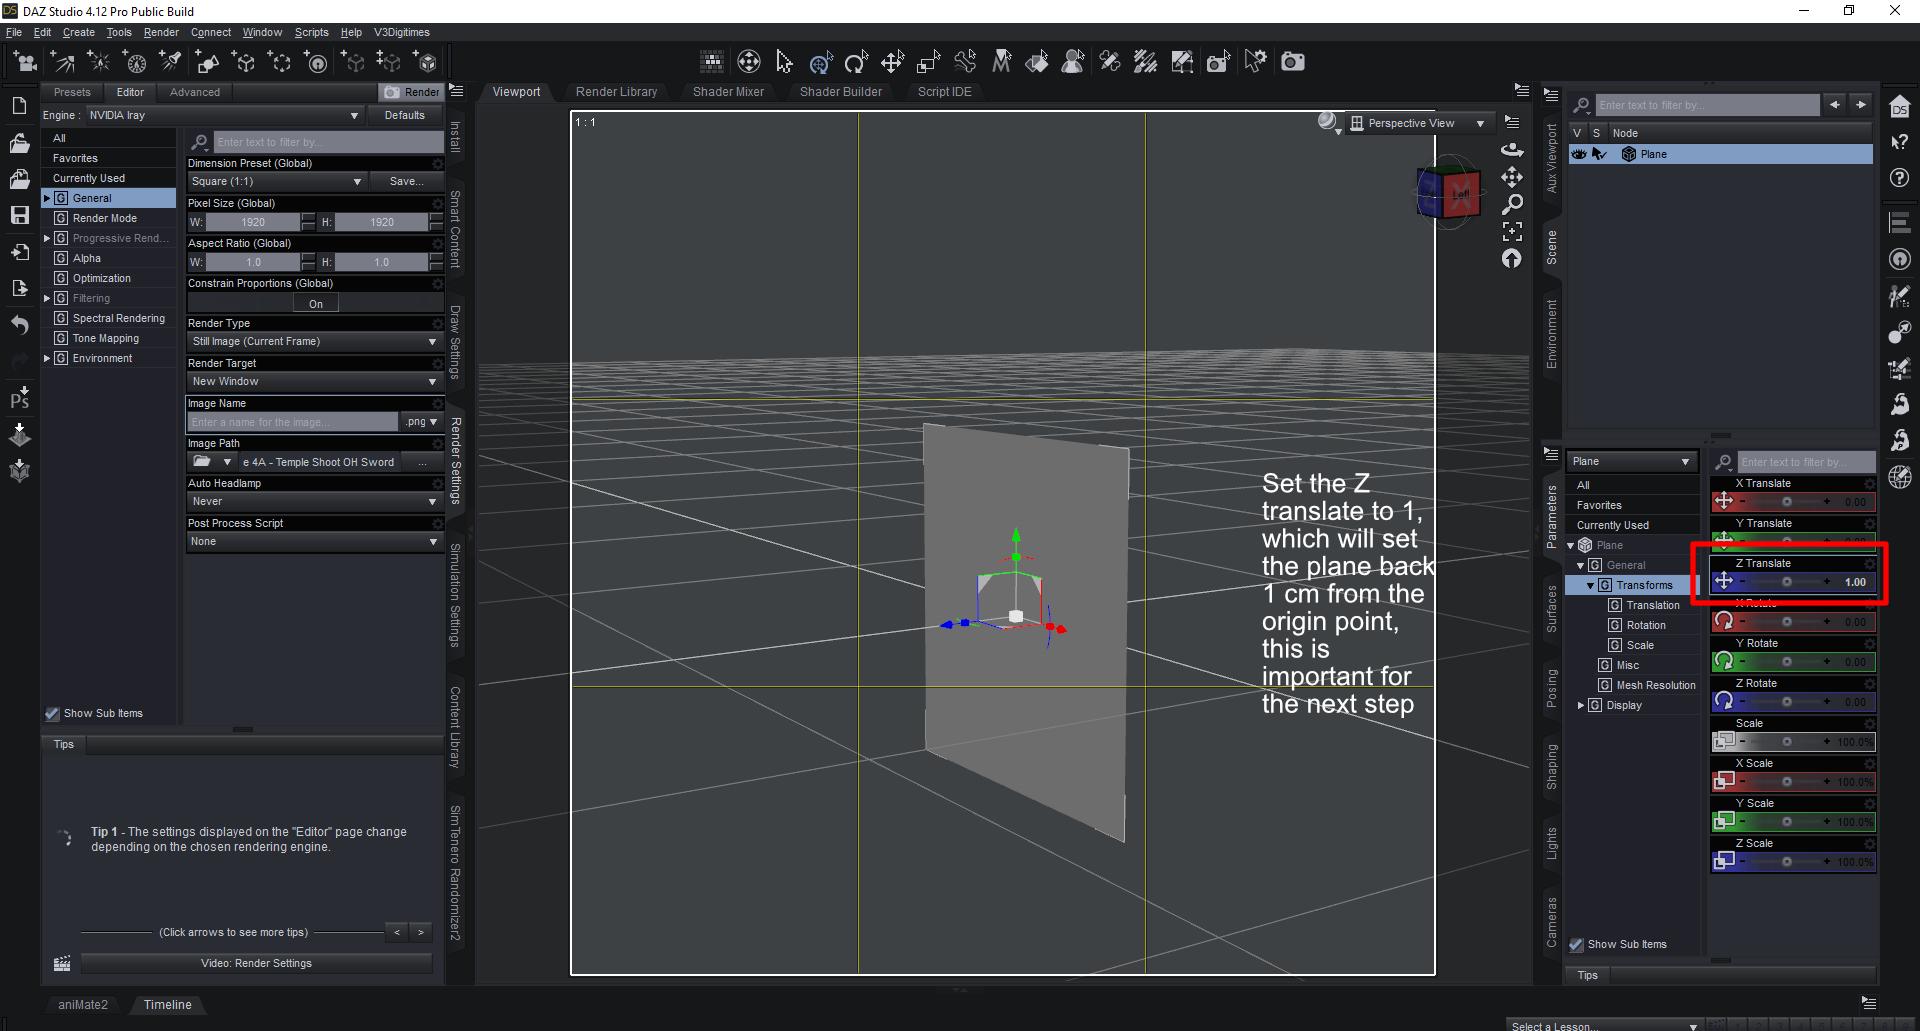Click the Undo arrow in left sidebar

(19, 324)
